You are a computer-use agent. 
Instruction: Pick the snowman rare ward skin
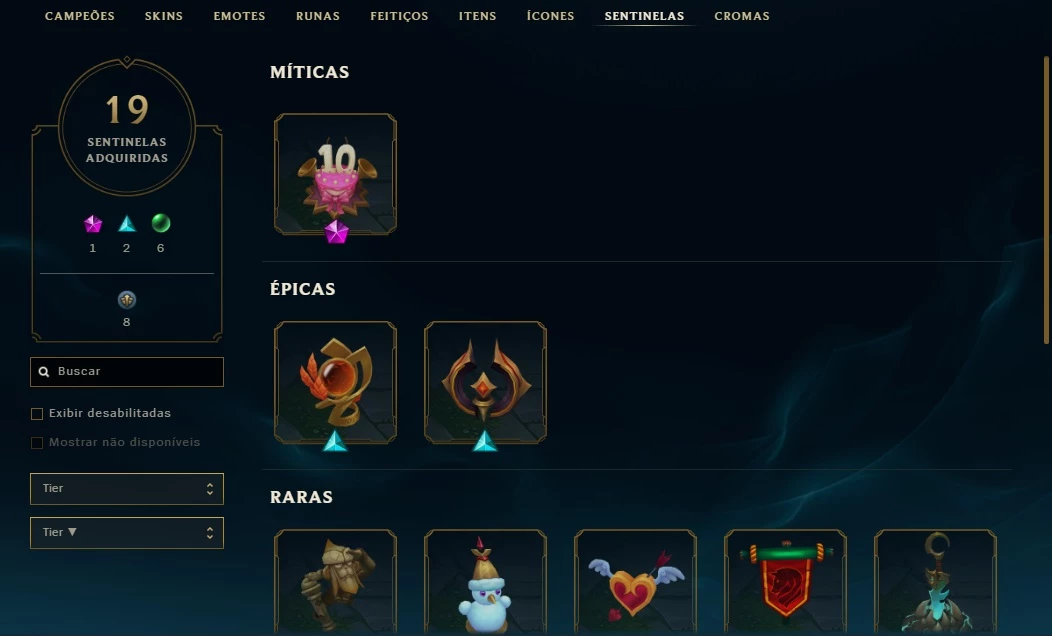485,582
